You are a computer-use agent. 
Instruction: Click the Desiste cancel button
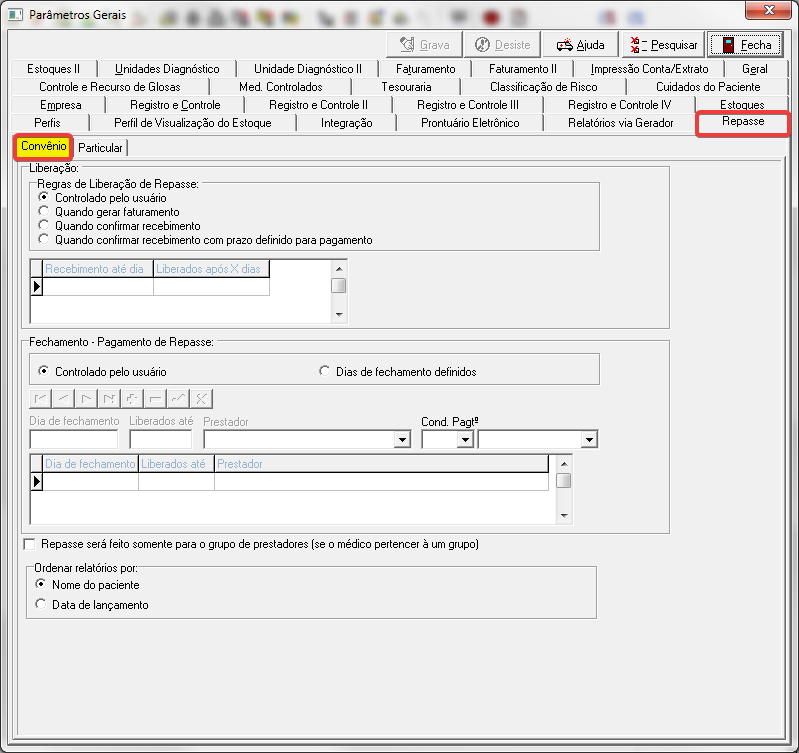click(502, 45)
